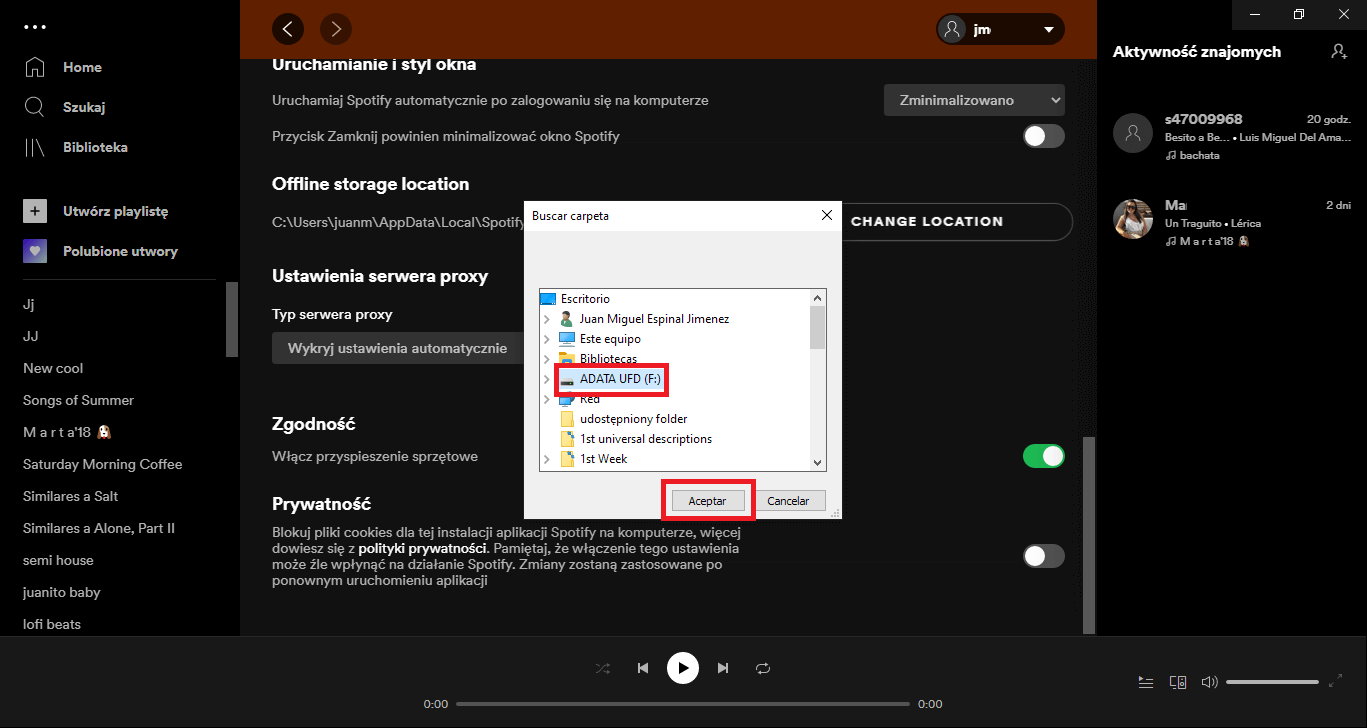Click the Biblioteka shelves icon

pyautogui.click(x=35, y=147)
